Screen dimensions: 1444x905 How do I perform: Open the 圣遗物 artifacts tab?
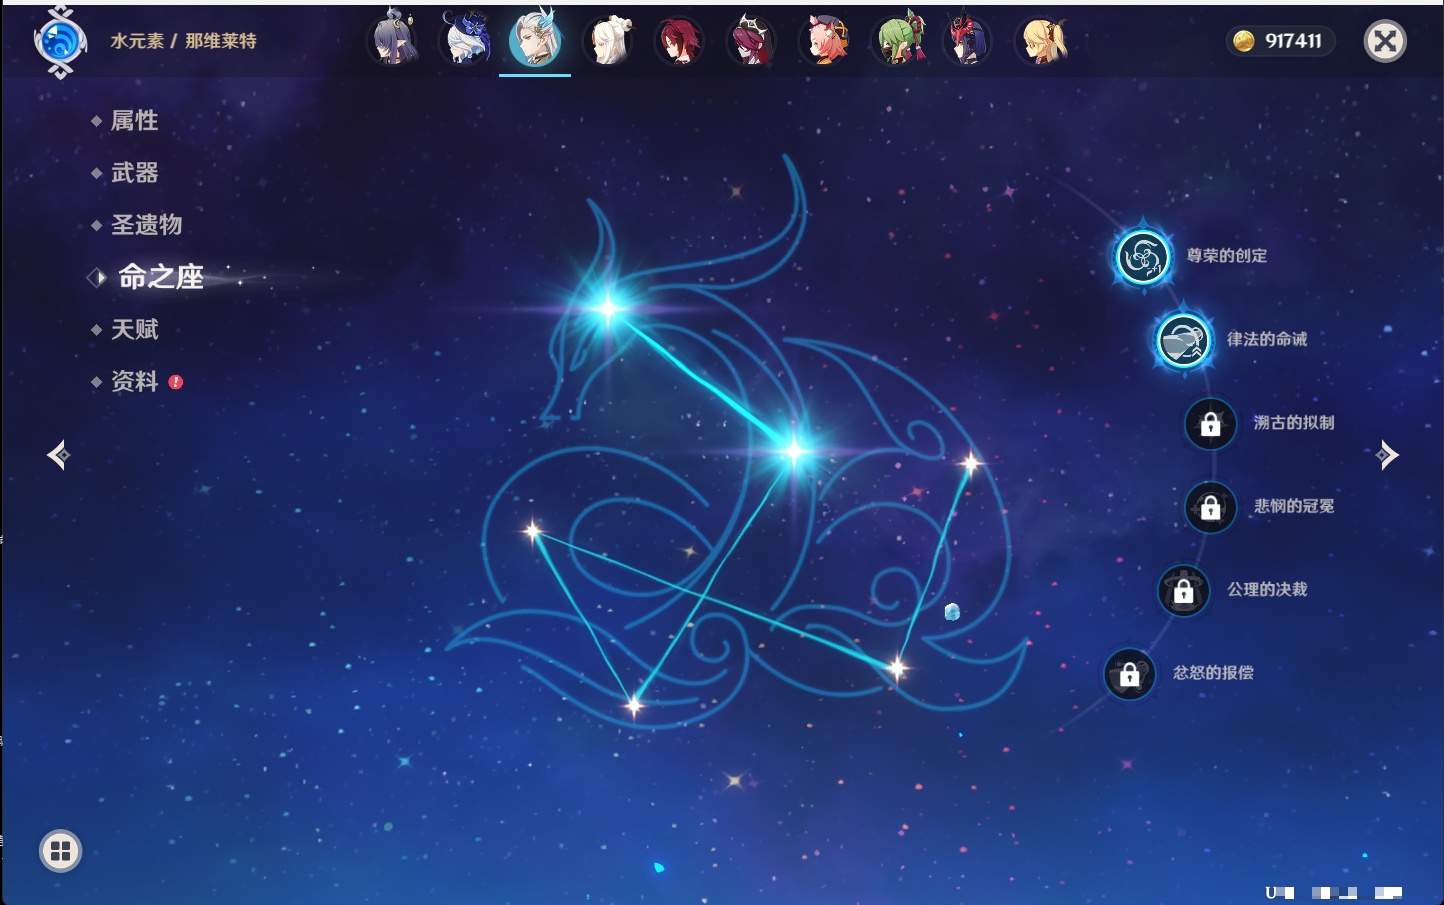[x=146, y=225]
